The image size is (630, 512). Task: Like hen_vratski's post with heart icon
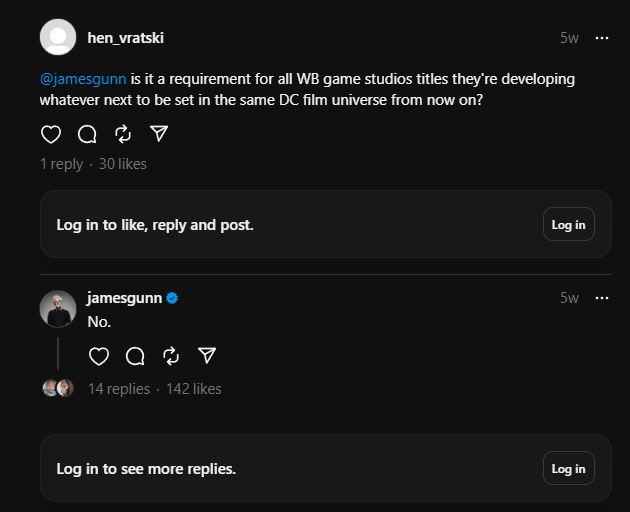(x=51, y=134)
